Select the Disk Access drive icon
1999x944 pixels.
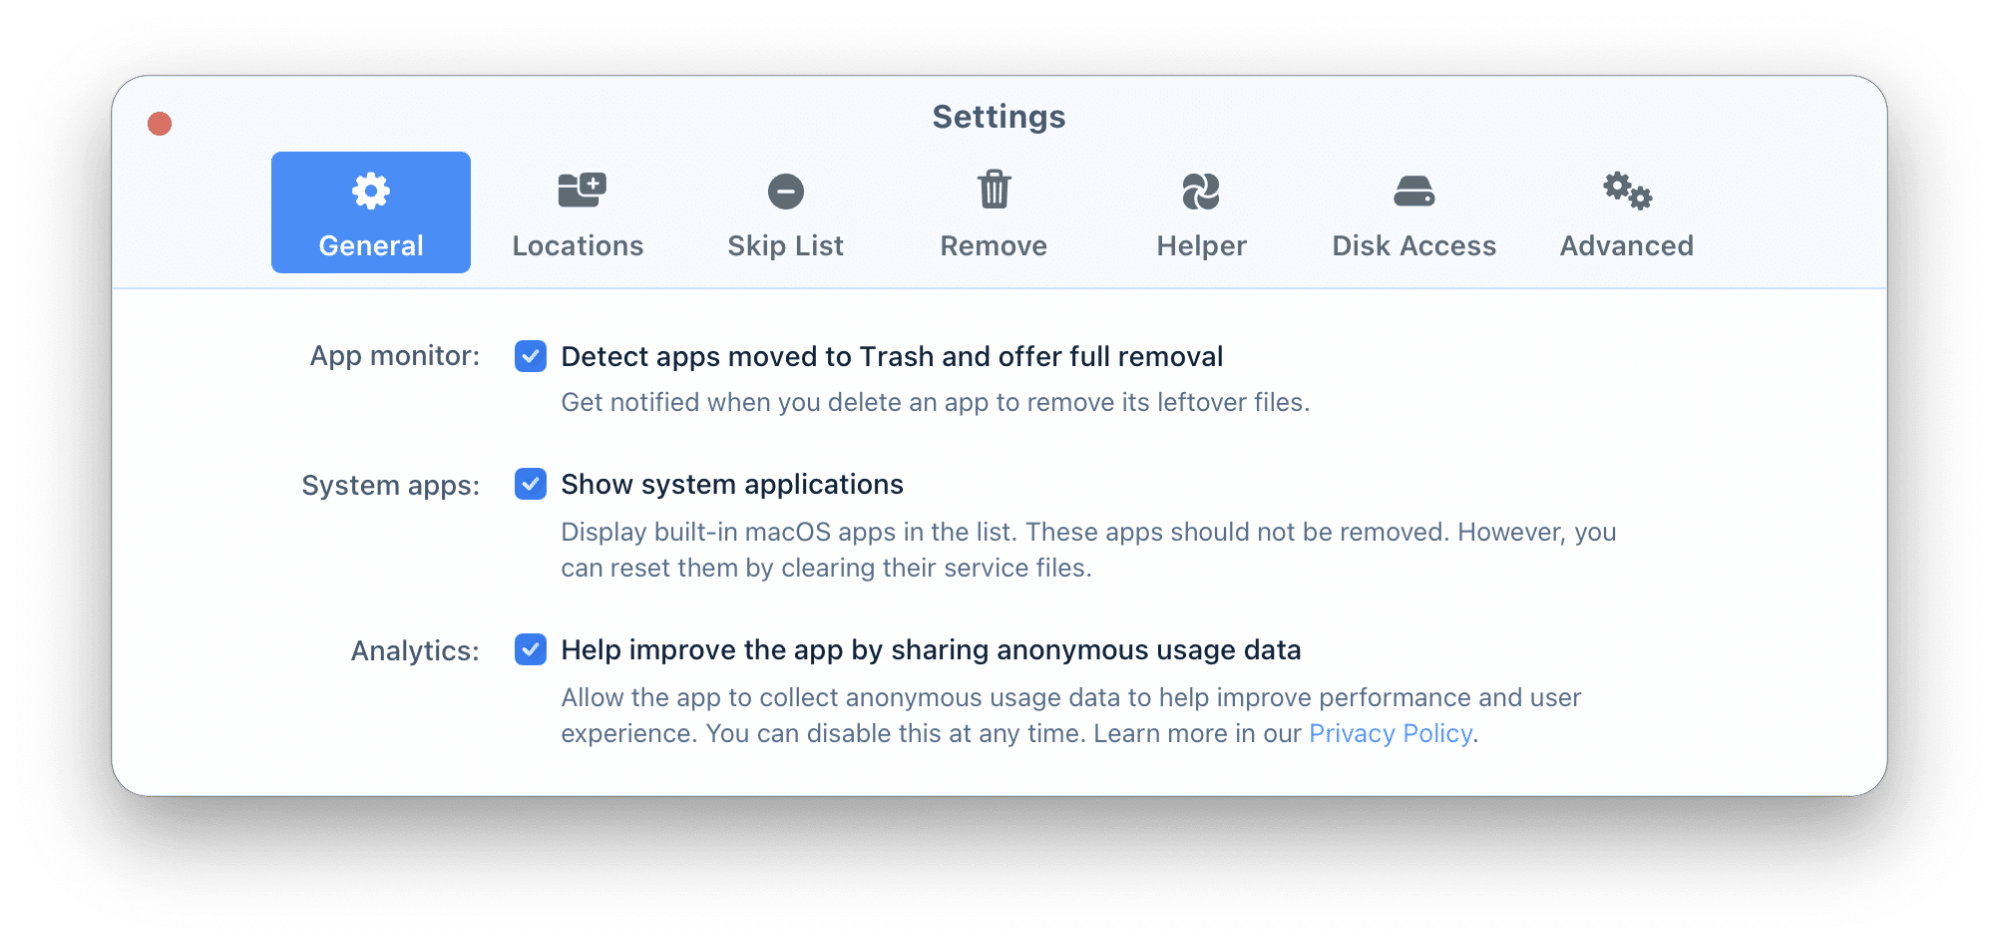click(1414, 191)
